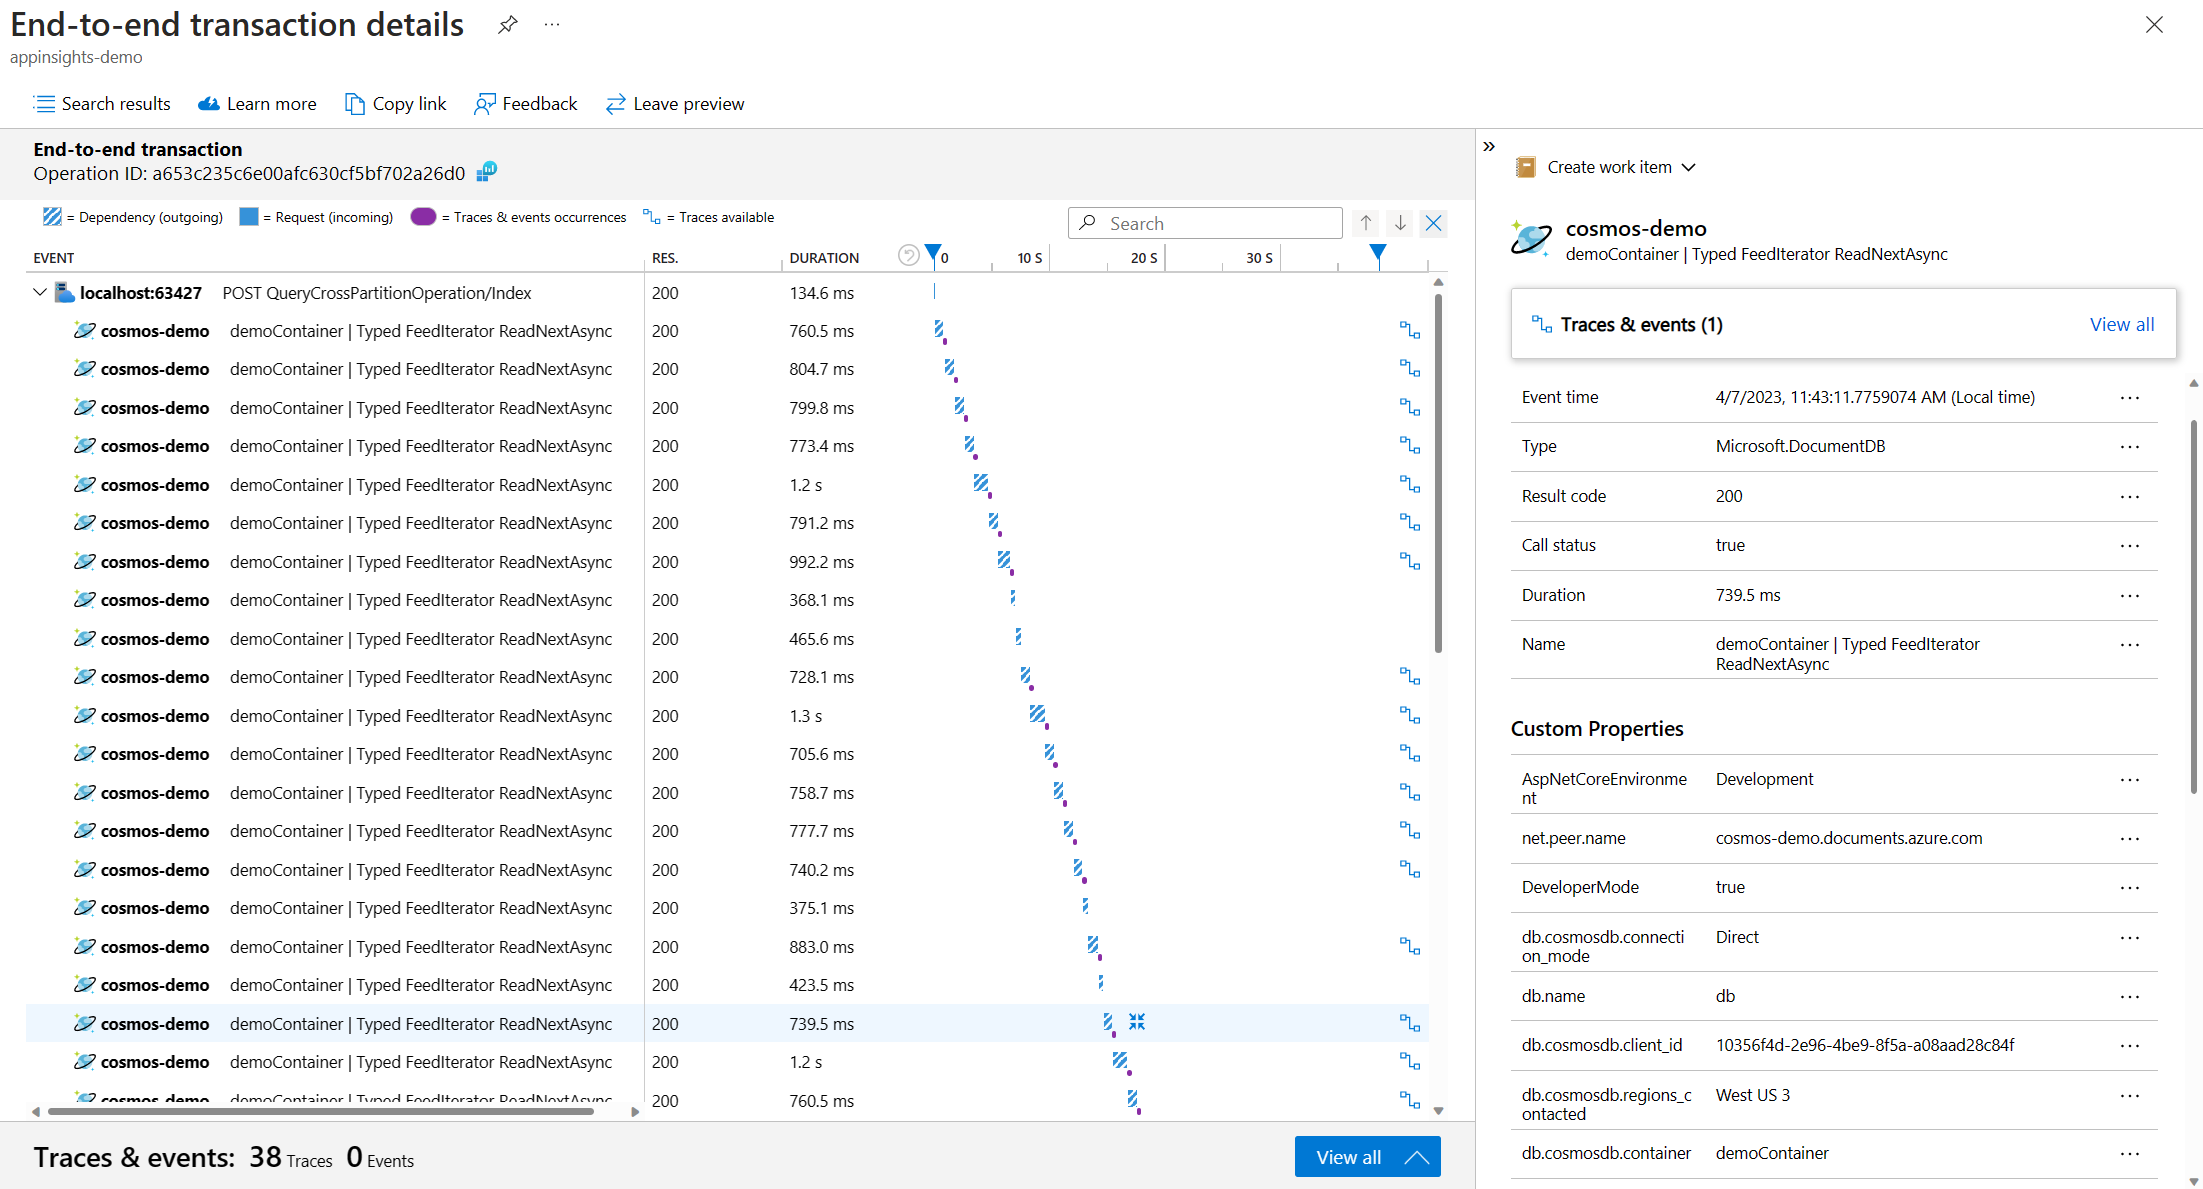Viewport: 2203px width, 1189px height.
Task: Click the Operation ID correlation icon
Action: coord(486,173)
